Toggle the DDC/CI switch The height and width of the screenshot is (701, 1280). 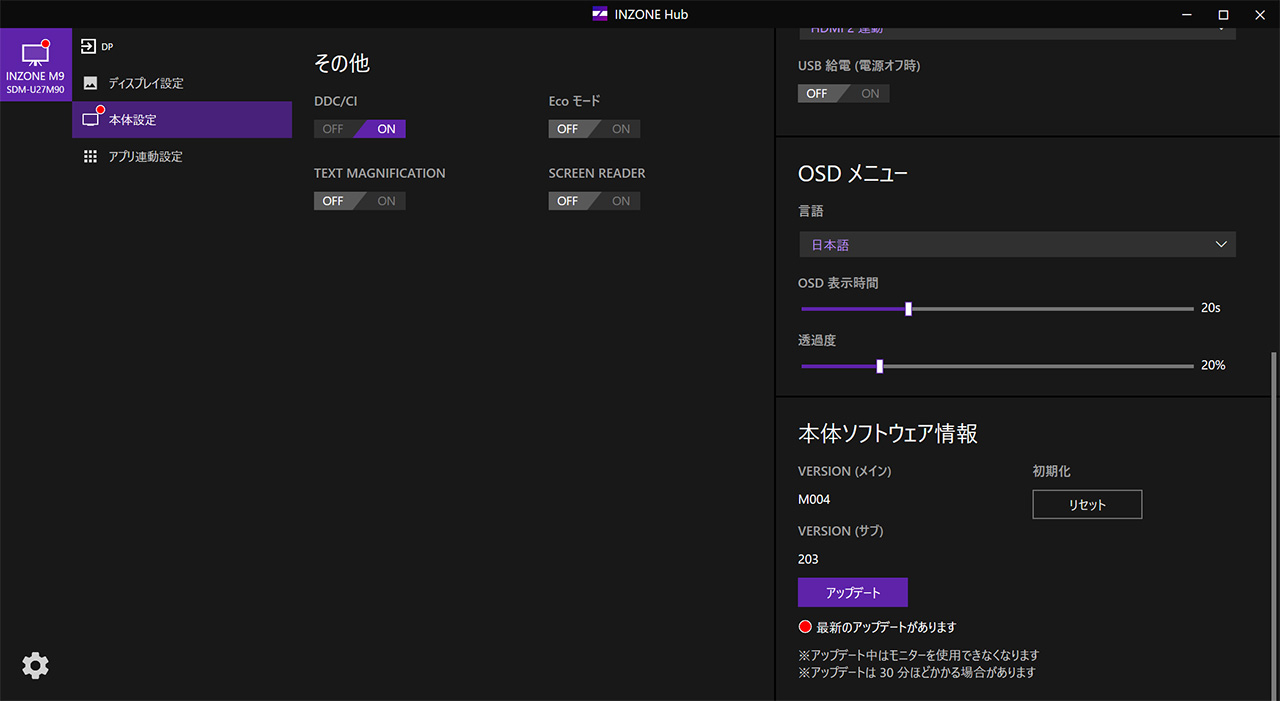point(360,129)
